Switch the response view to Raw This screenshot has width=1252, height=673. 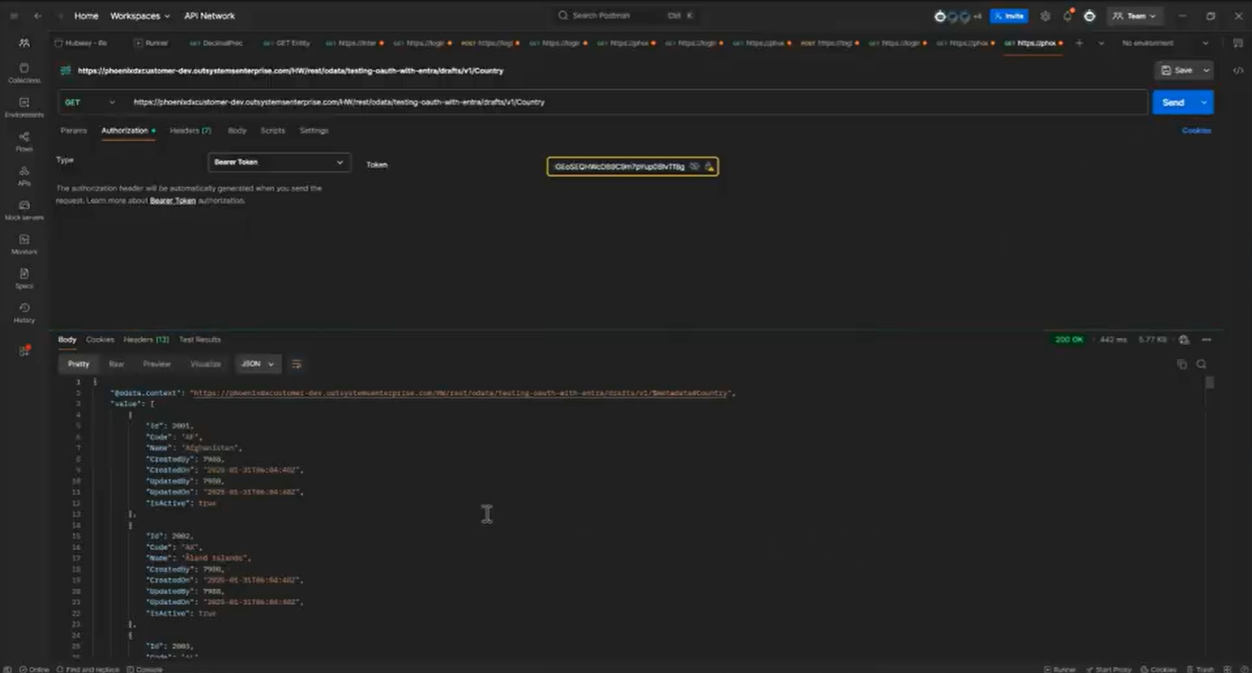pyautogui.click(x=116, y=364)
